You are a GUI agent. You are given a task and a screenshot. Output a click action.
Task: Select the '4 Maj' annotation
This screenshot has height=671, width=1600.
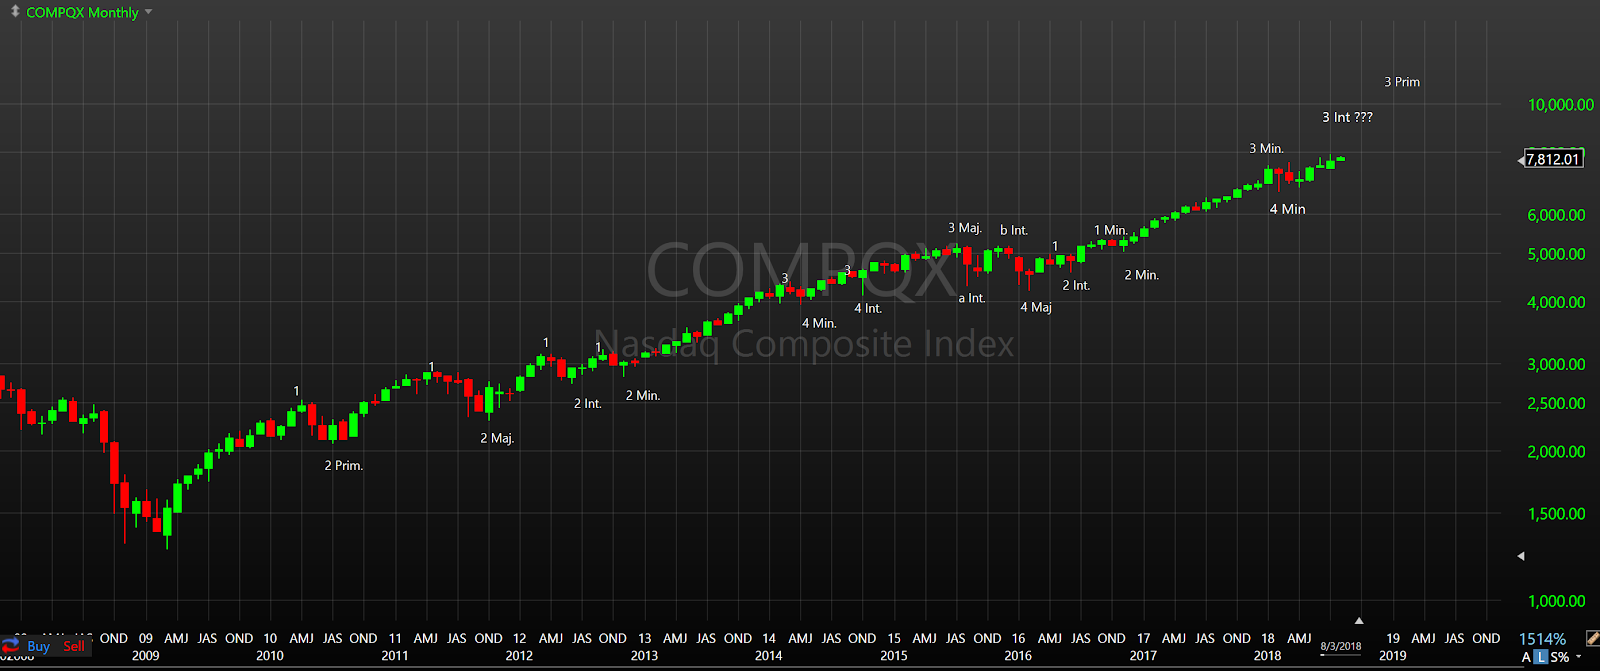[1036, 307]
